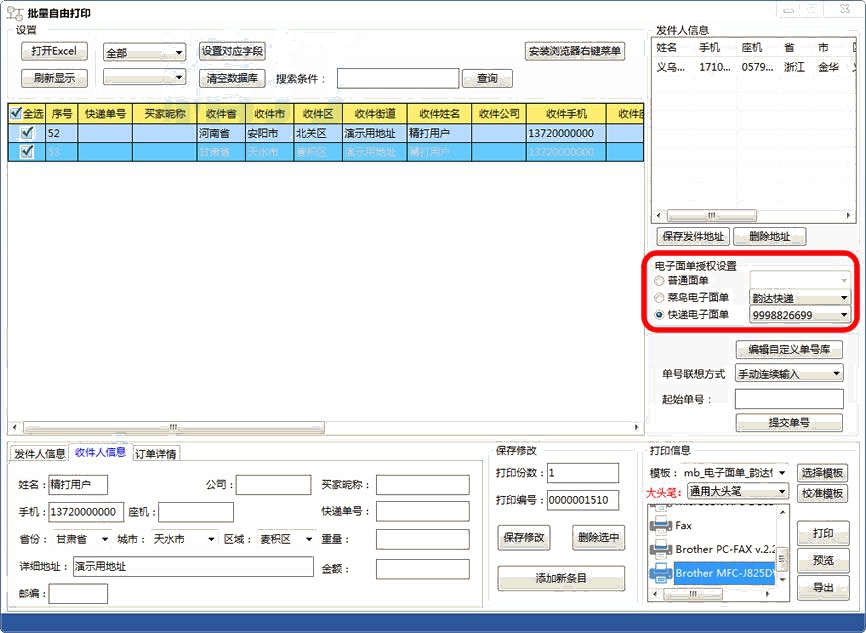Select the 菜鸟电子面单 radio option
The height and width of the screenshot is (633, 866).
pos(659,297)
